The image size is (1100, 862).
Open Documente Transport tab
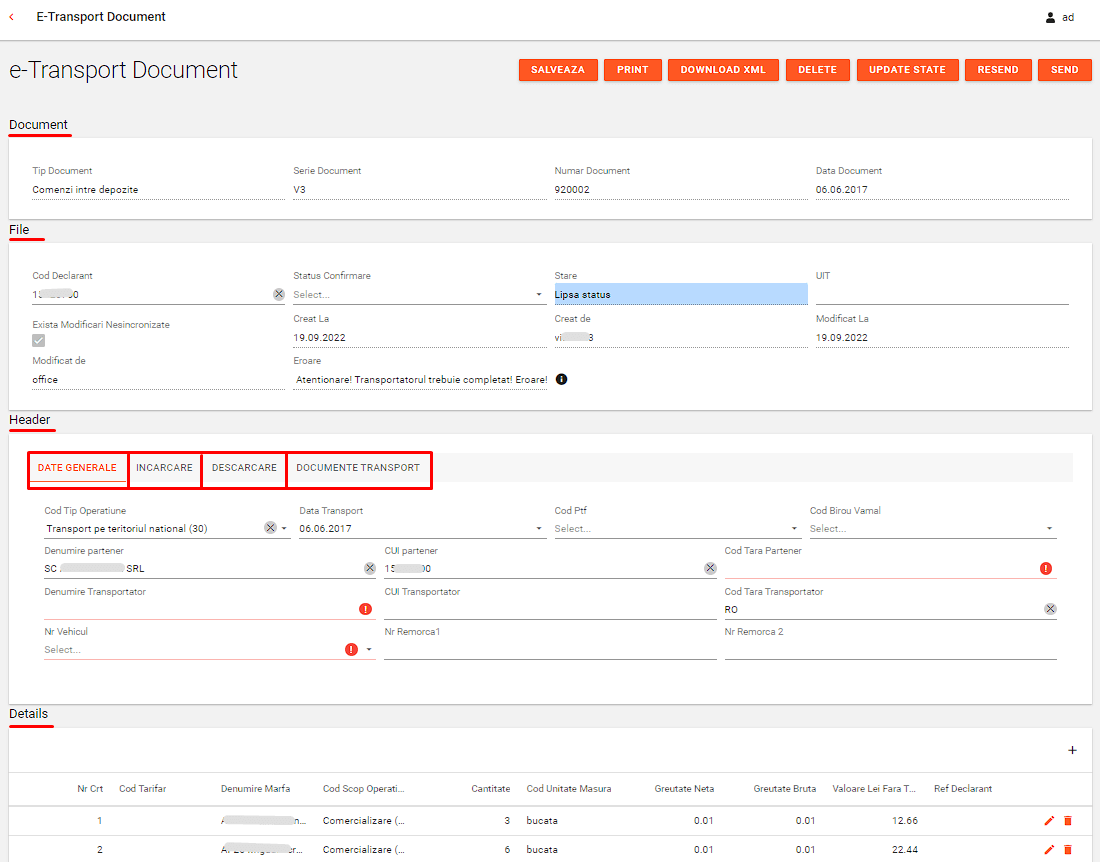click(358, 468)
